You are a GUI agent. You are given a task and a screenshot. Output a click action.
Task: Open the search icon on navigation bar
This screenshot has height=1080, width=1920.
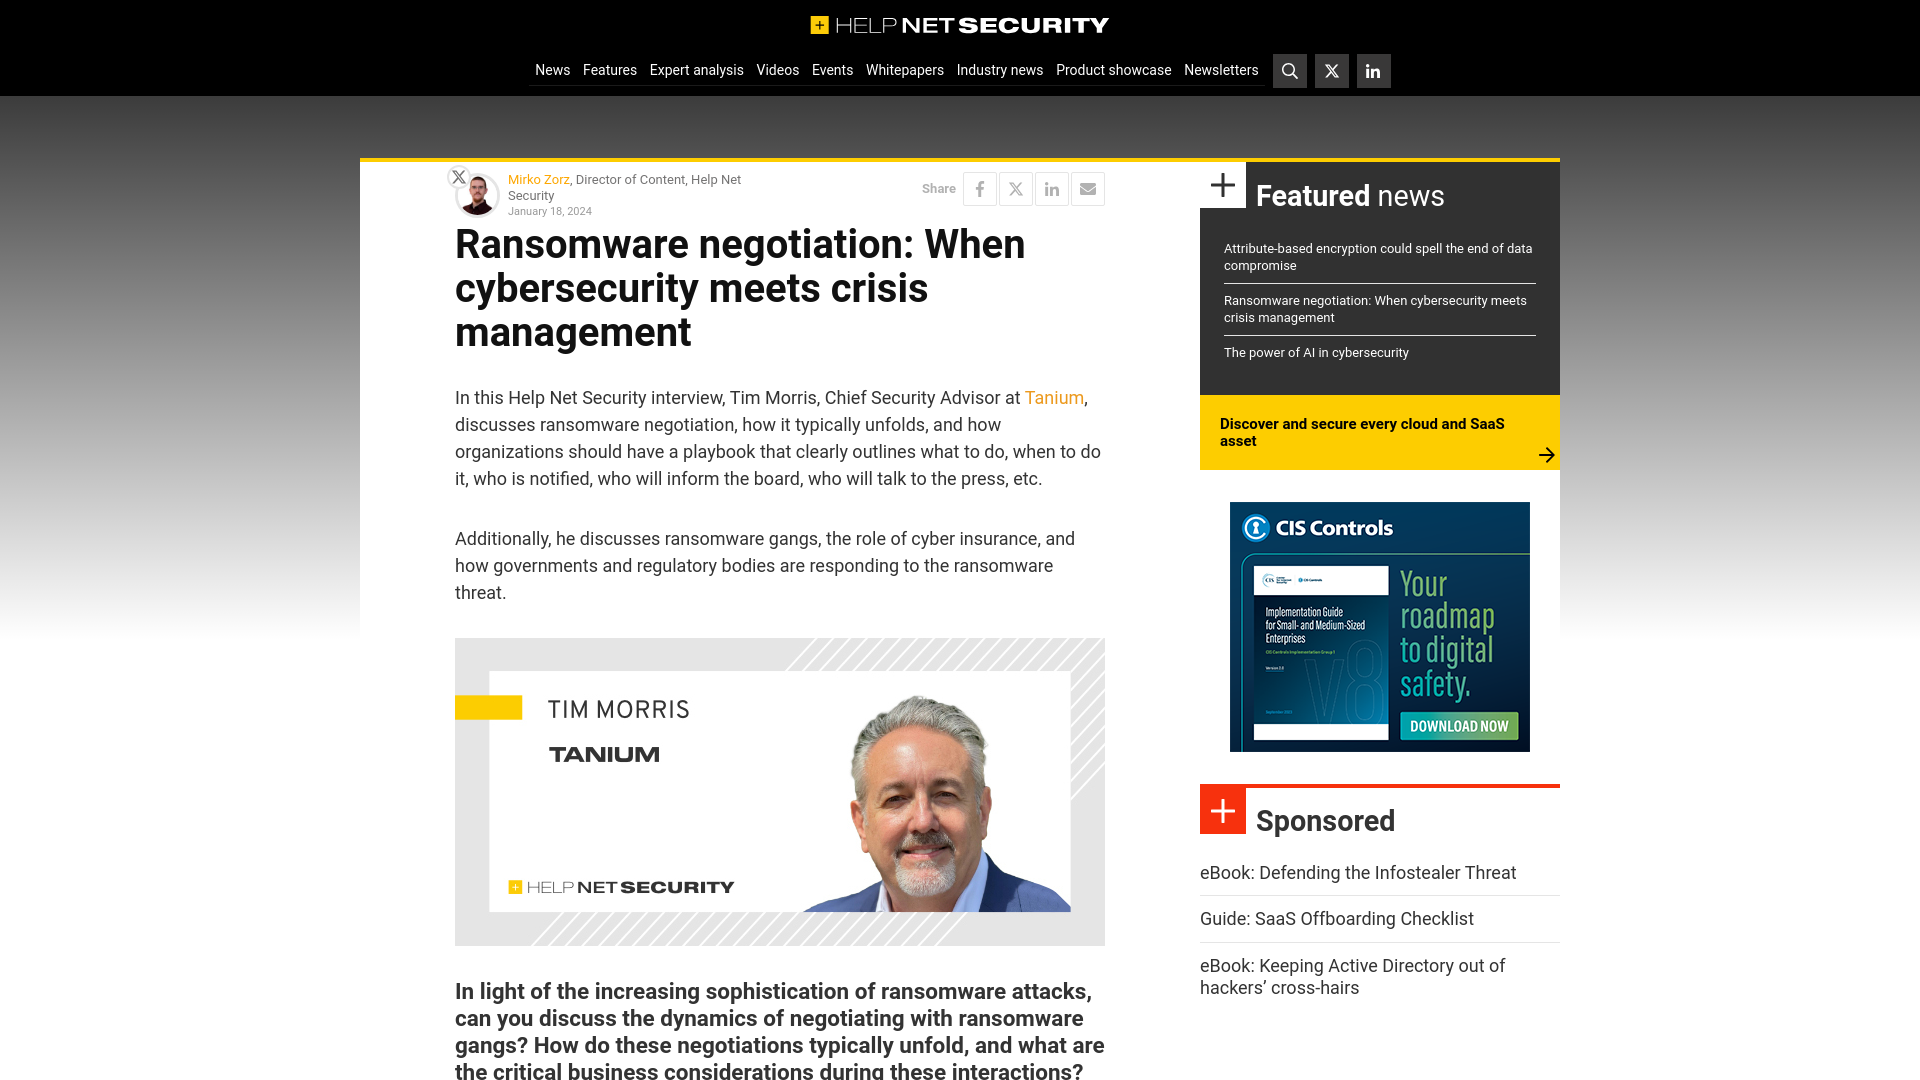pos(1290,70)
